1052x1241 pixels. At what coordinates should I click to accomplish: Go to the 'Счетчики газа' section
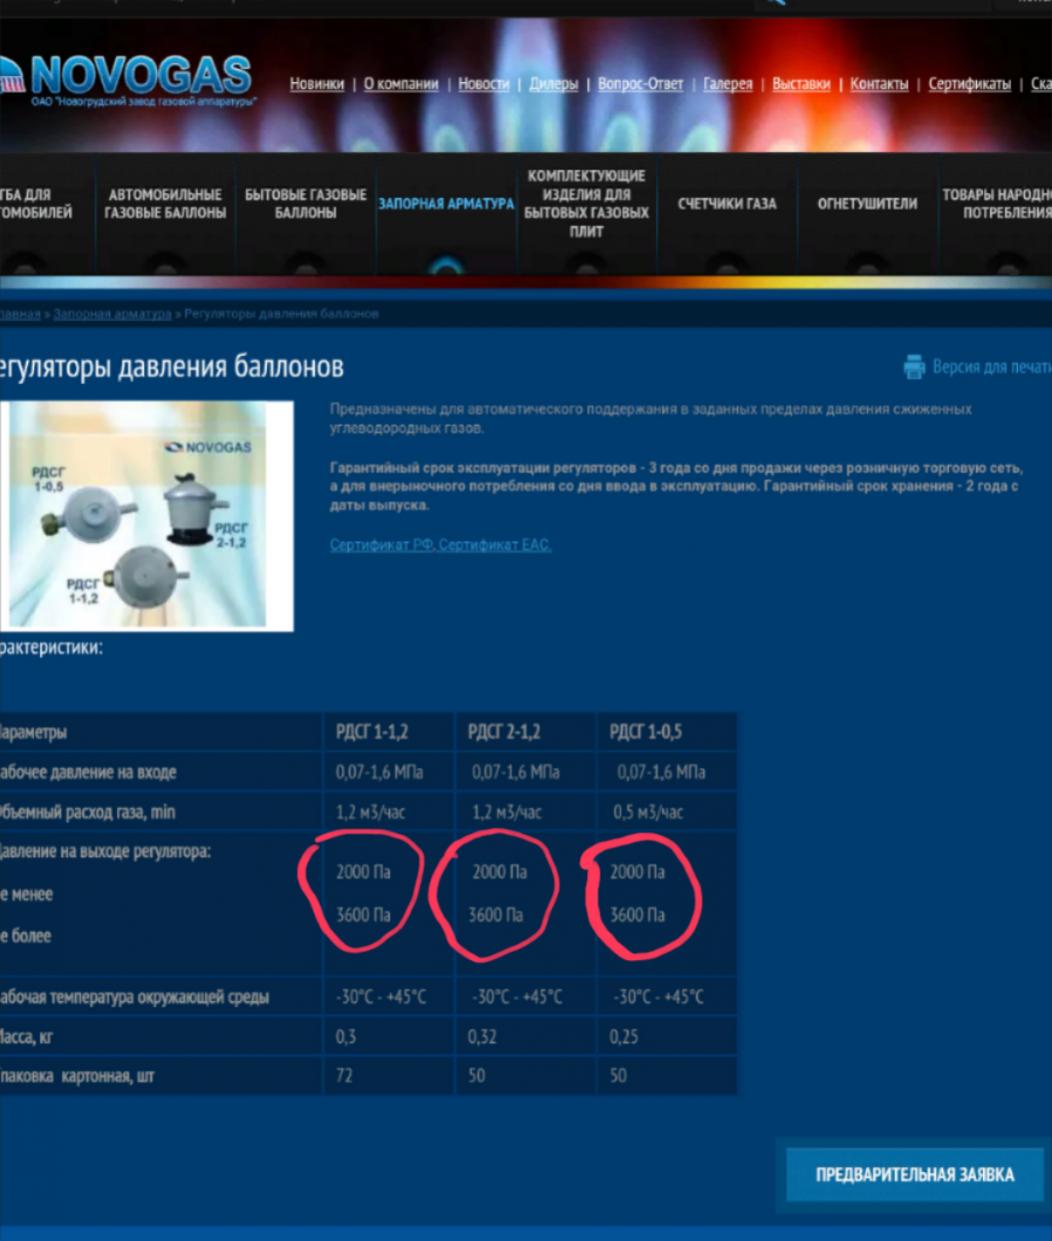pos(727,204)
